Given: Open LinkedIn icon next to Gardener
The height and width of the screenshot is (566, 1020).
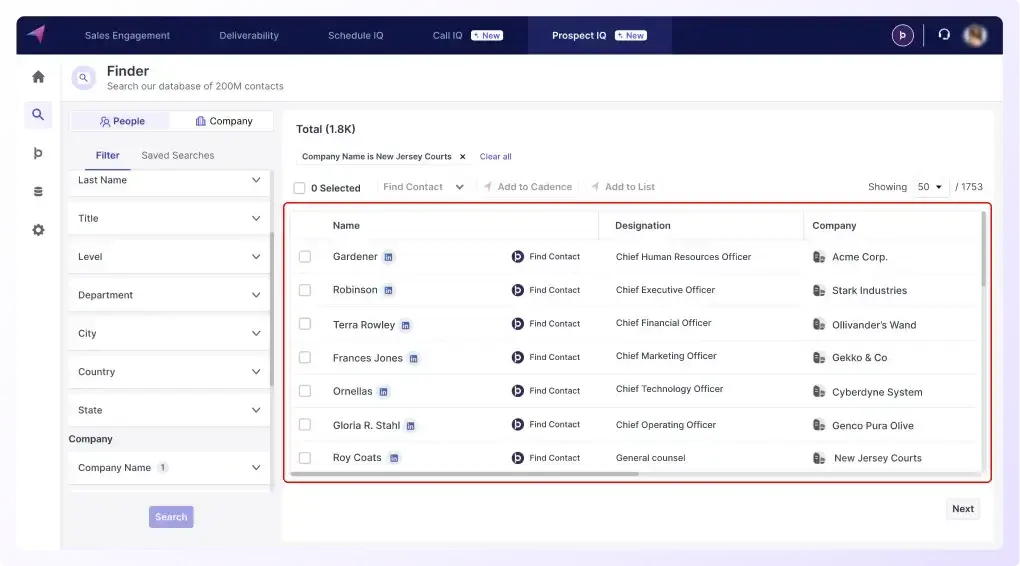Looking at the screenshot, I should (389, 257).
